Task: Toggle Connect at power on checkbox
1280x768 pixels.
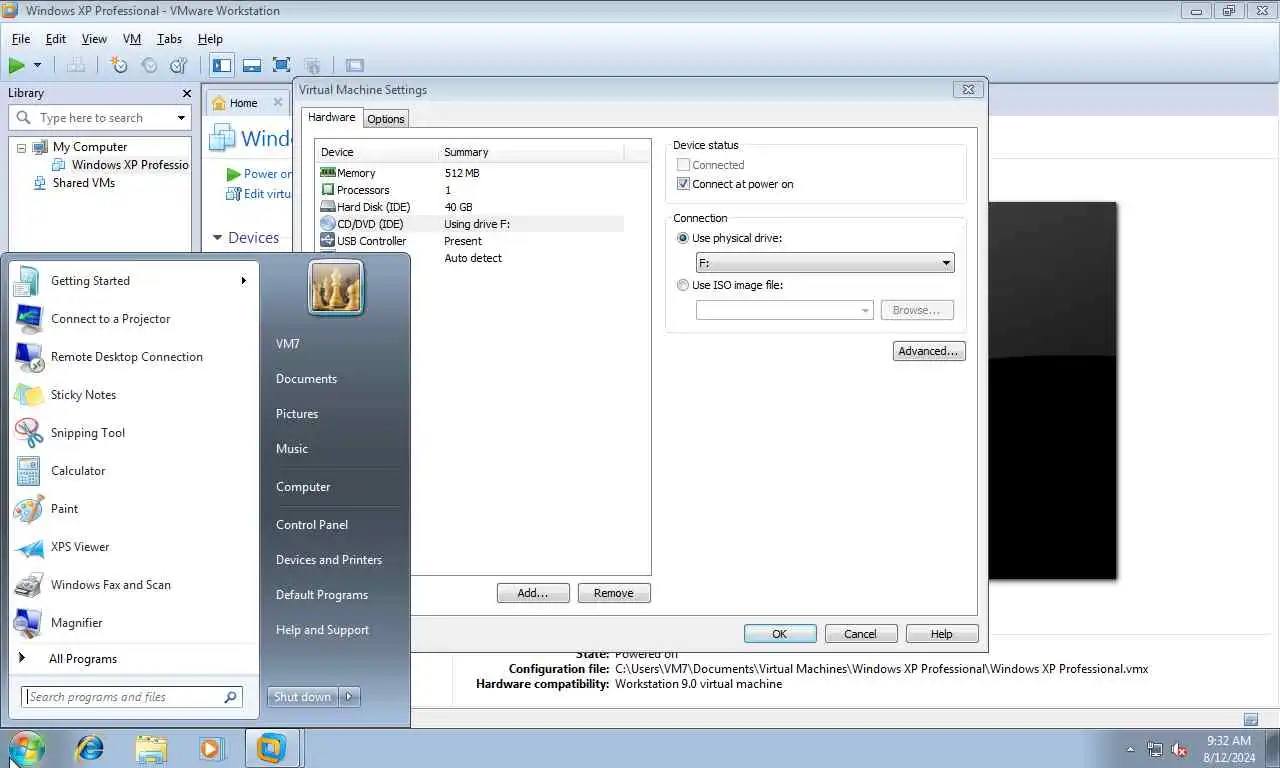Action: (x=684, y=184)
